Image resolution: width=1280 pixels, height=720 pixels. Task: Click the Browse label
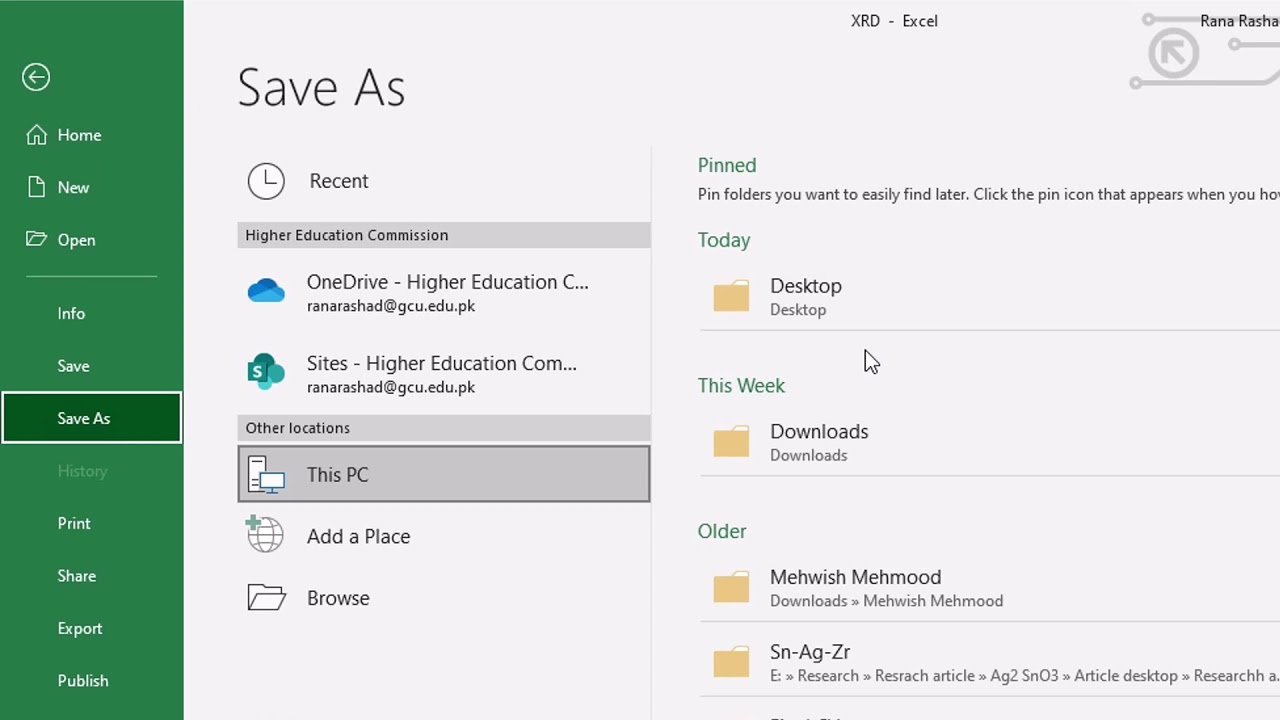[338, 598]
